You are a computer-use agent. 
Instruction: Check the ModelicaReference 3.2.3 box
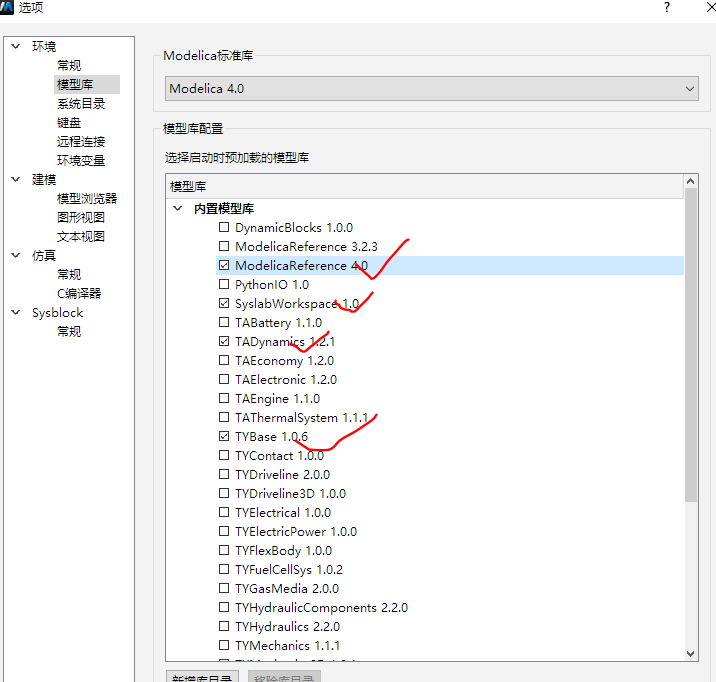click(x=224, y=246)
